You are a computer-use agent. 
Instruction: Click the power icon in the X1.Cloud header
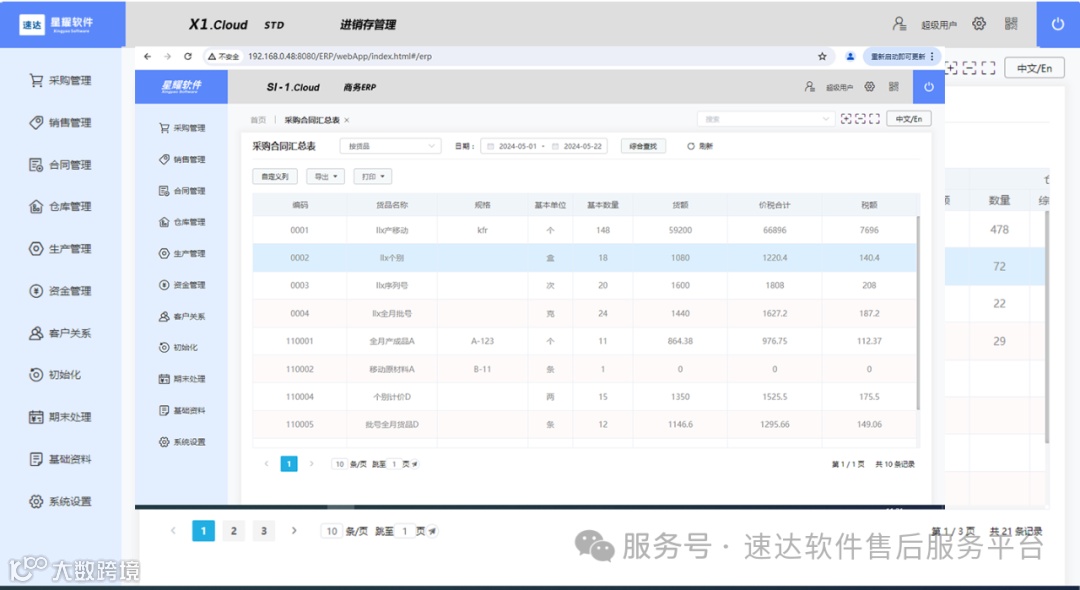tap(1058, 24)
